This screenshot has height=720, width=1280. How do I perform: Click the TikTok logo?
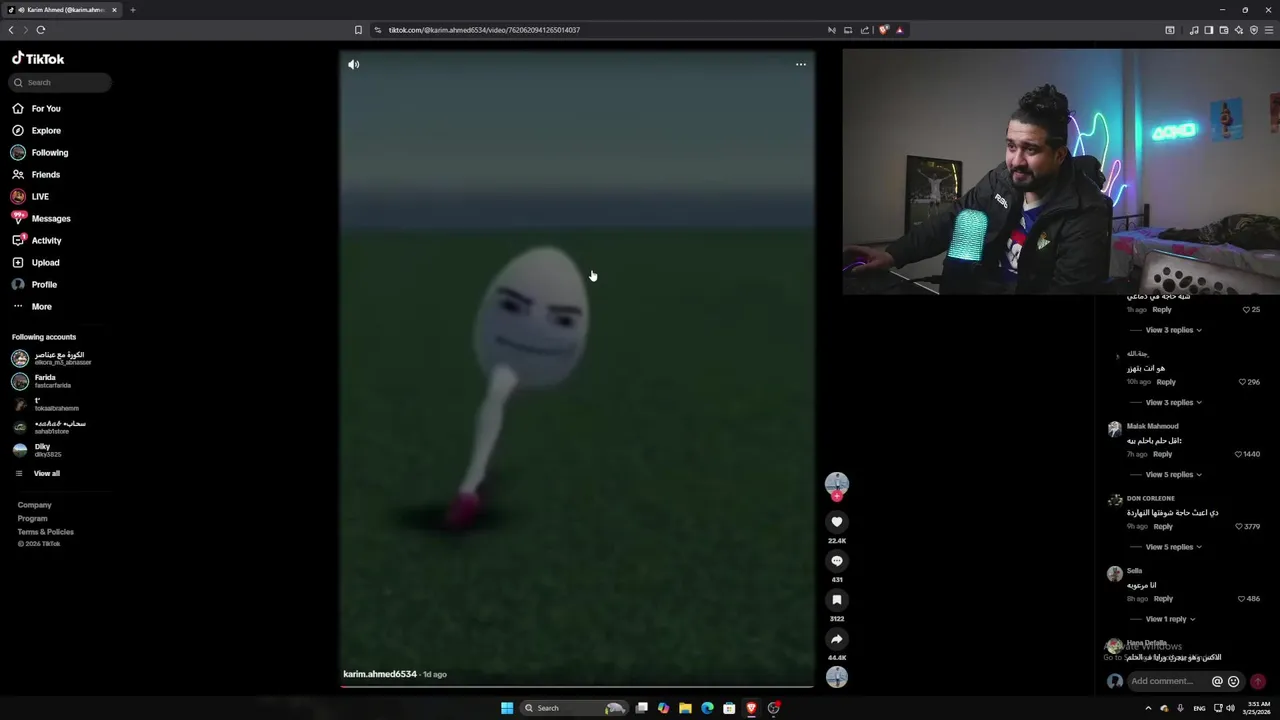point(38,59)
